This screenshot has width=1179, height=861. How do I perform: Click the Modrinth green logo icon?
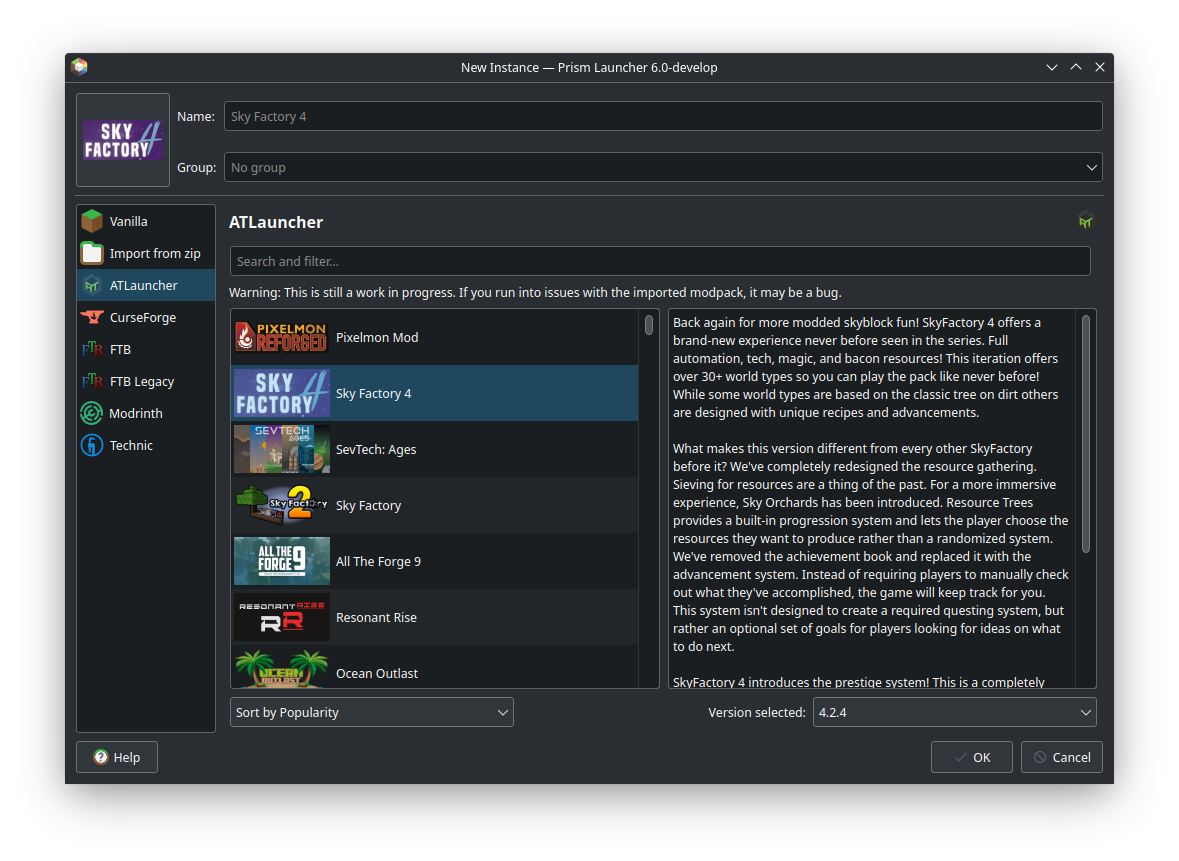(x=92, y=413)
